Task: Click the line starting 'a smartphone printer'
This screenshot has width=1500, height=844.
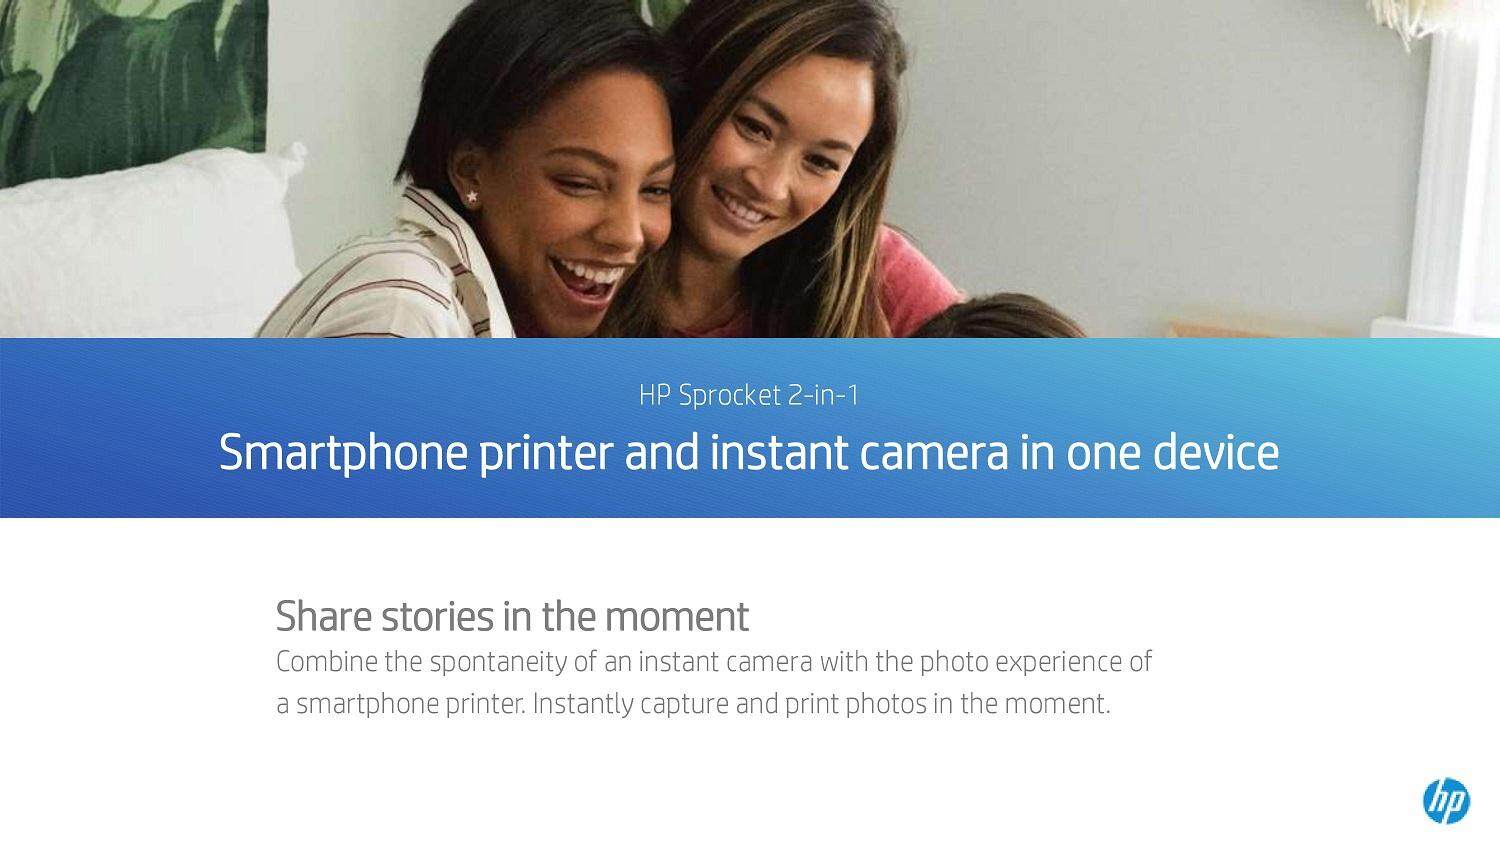Action: (x=693, y=704)
